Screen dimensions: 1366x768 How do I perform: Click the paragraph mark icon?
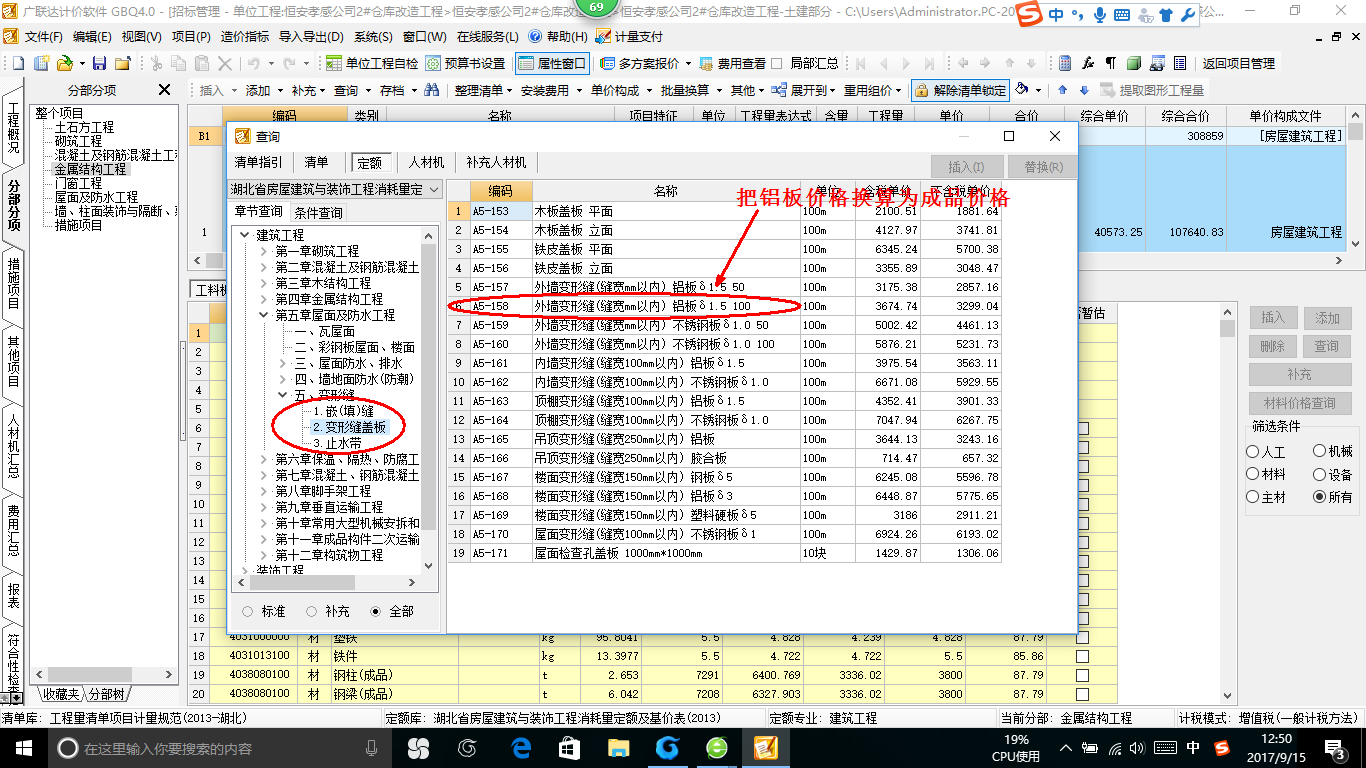click(1110, 63)
